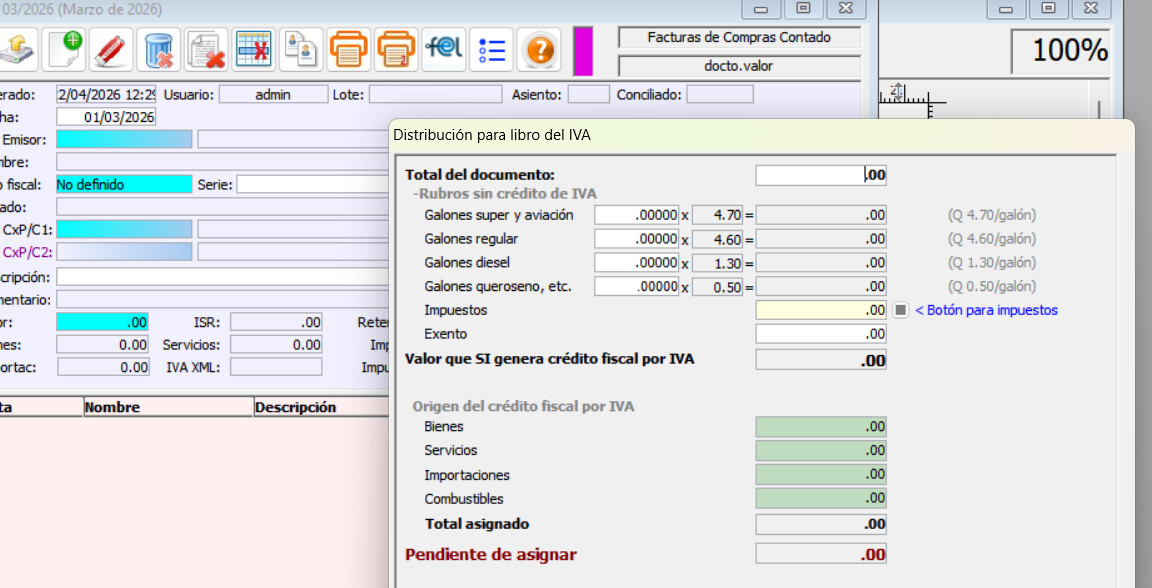Viewport: 1152px width, 588px height.
Task: Click the red eraser edit icon
Action: pos(113,48)
